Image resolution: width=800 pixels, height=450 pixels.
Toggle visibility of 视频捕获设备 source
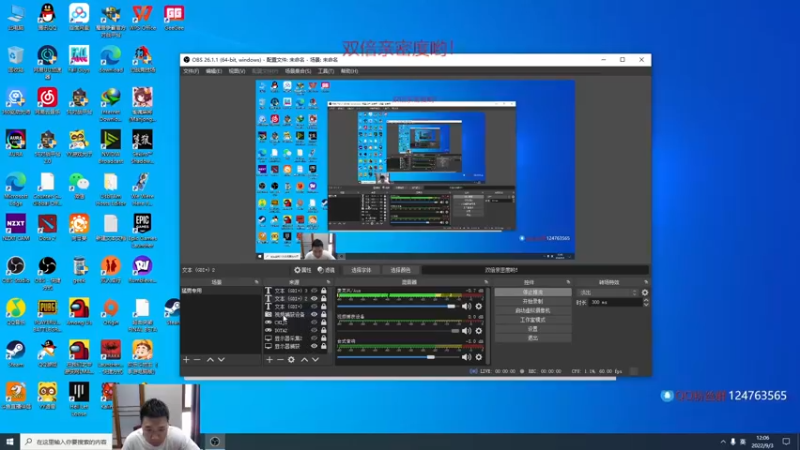click(x=314, y=314)
